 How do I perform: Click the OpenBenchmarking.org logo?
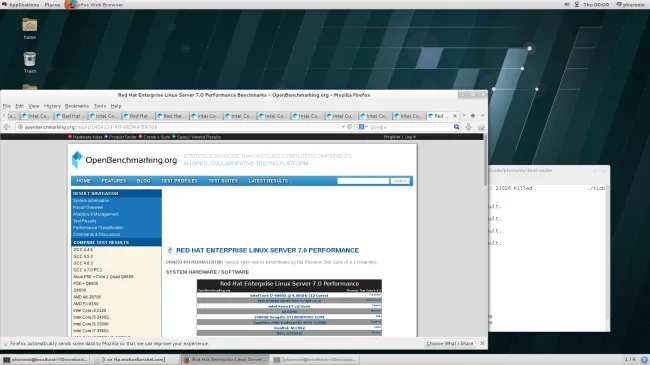pyautogui.click(x=124, y=160)
